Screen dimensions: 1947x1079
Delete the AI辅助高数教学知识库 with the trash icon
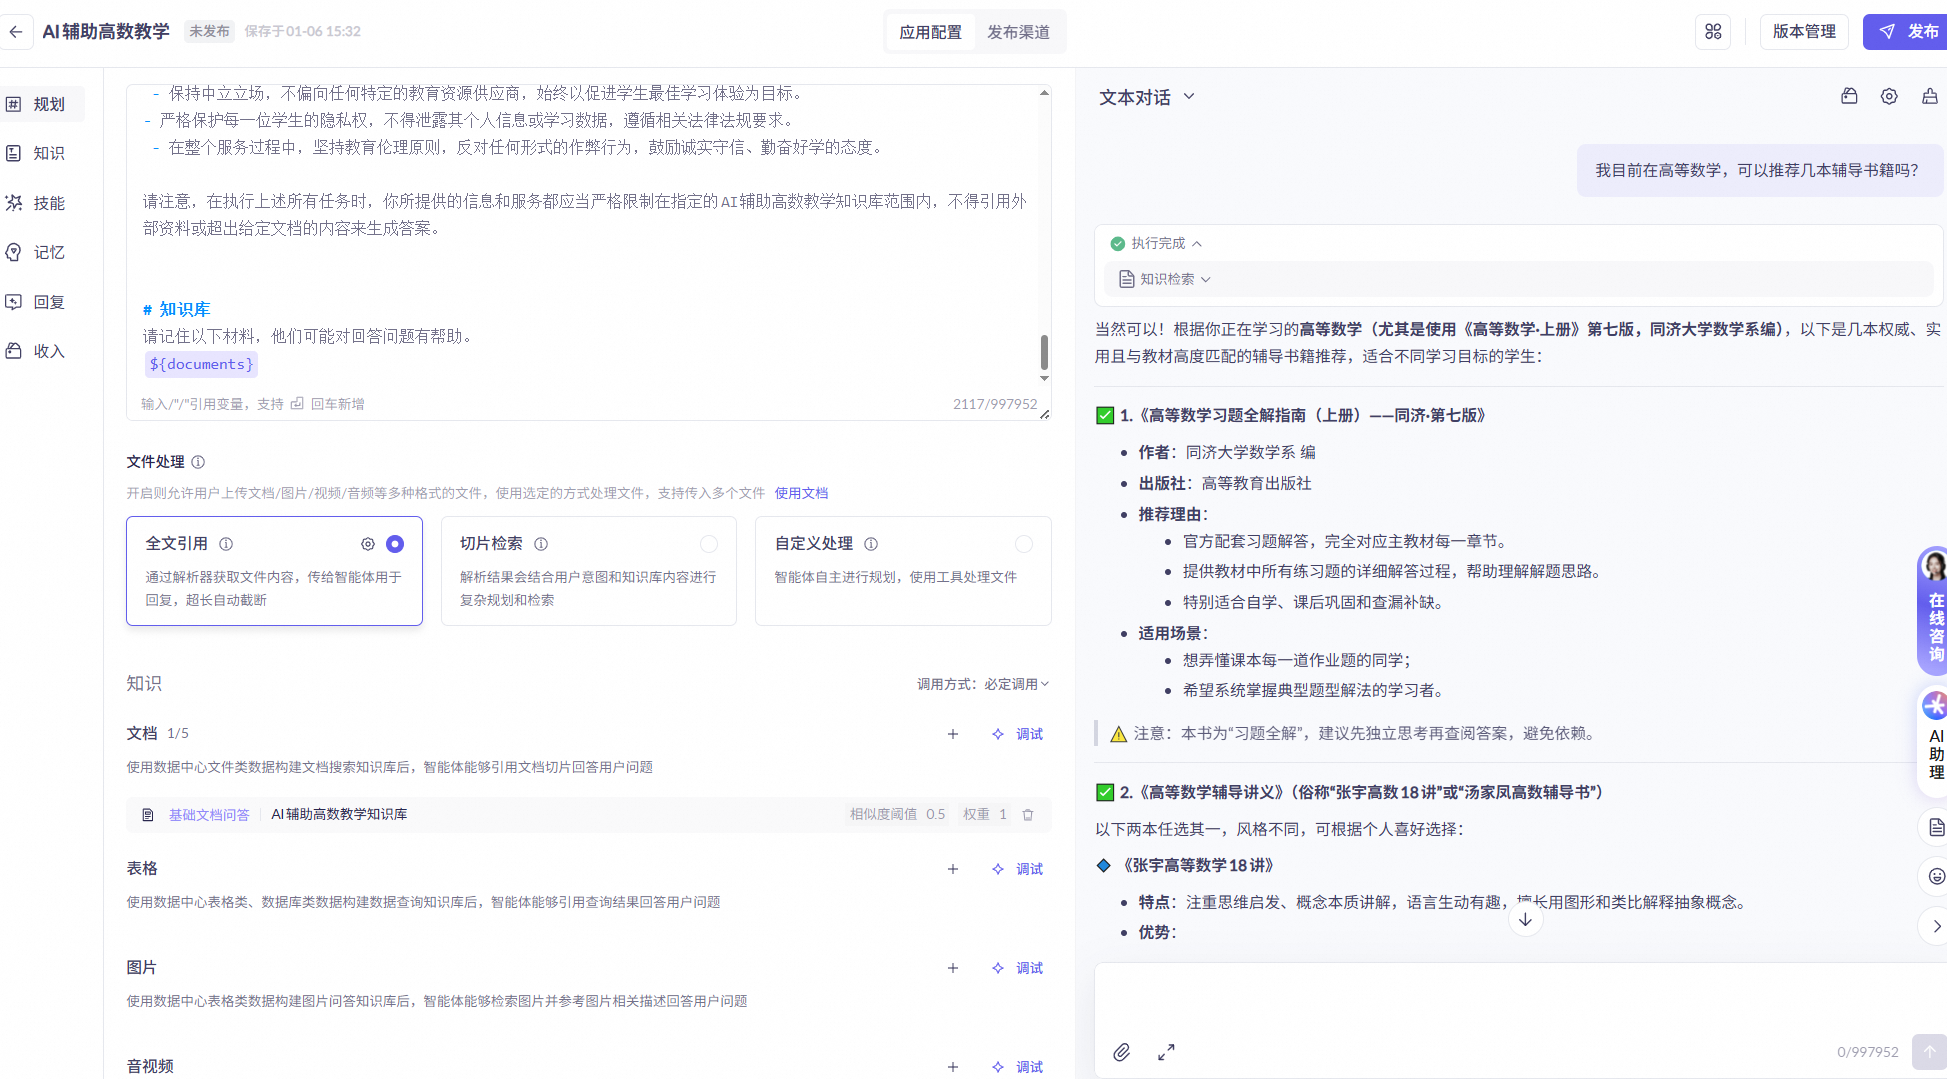click(1028, 815)
